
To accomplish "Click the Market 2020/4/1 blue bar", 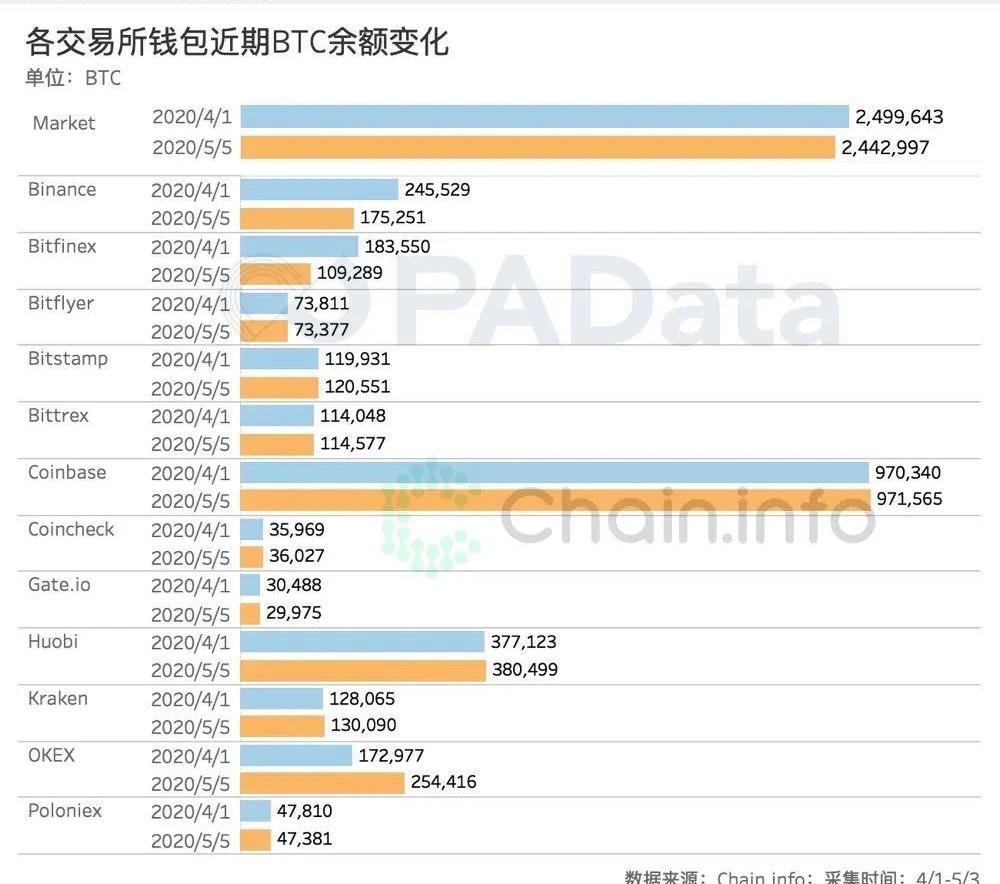I will click(x=545, y=117).
